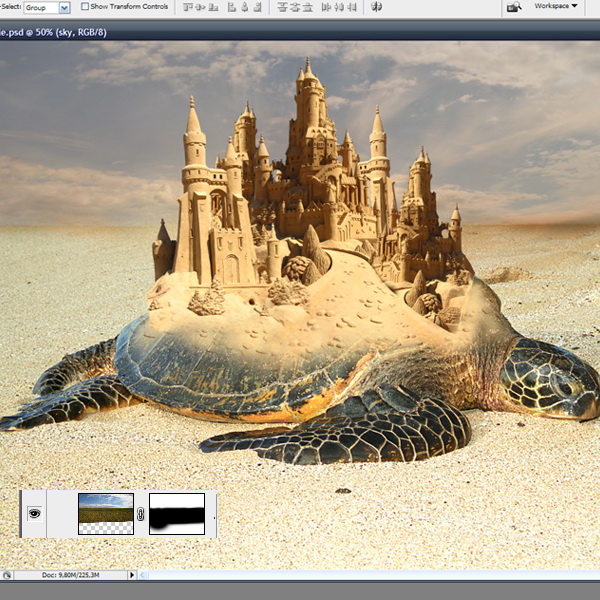The image size is (600, 600).
Task: Distribute right edges of layers
Action: (x=352, y=7)
